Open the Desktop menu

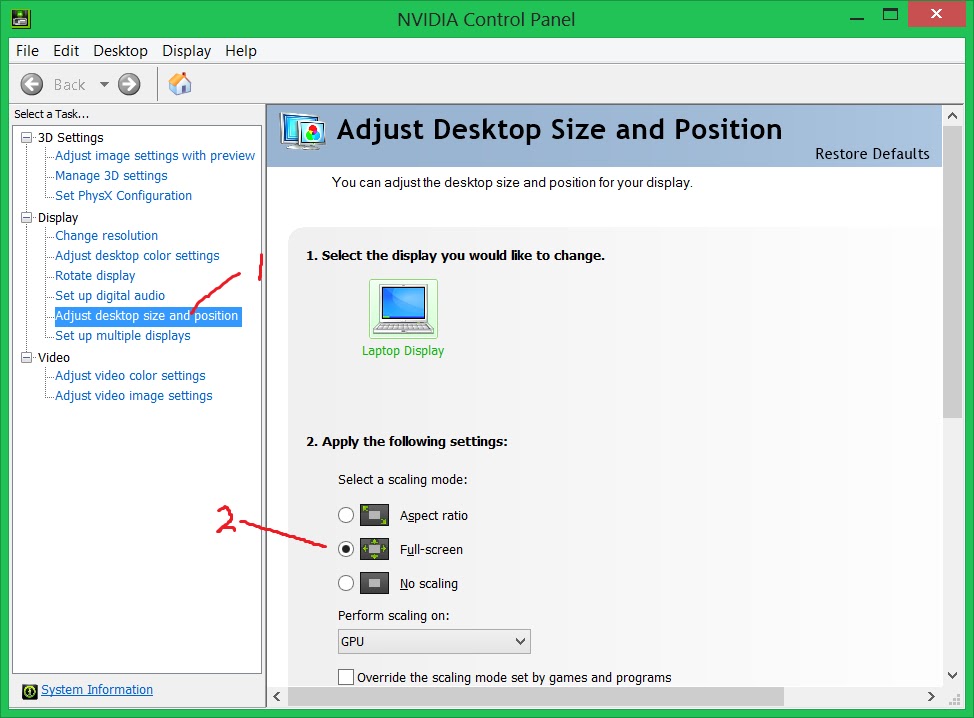coord(121,51)
